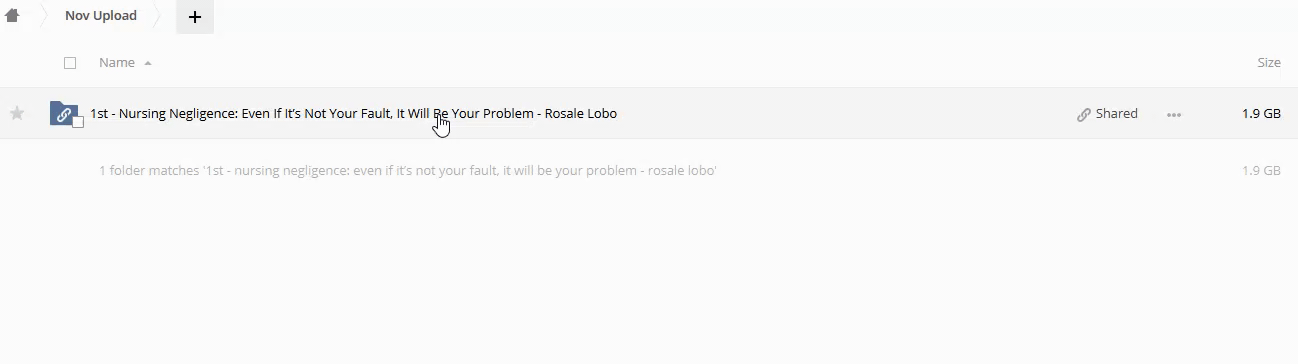Sort files by Size column
This screenshot has height=364, width=1298.
[x=1268, y=62]
